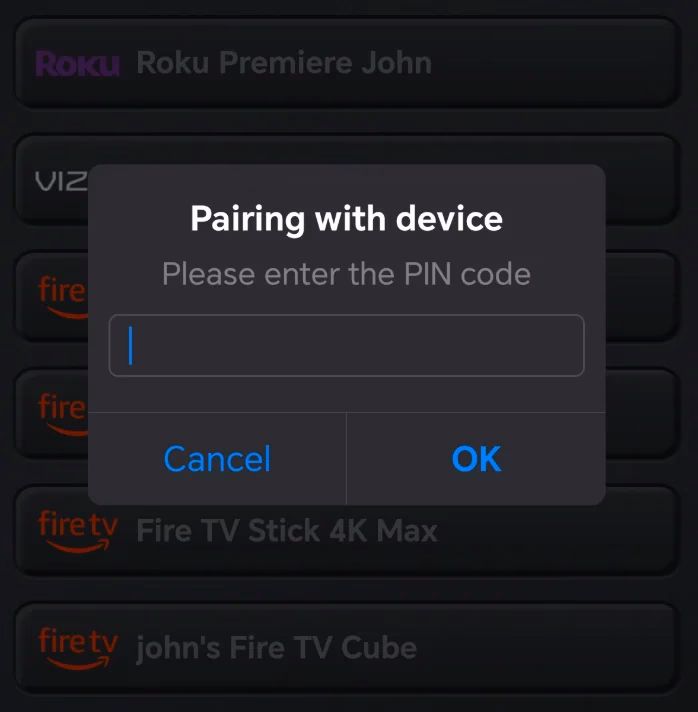The height and width of the screenshot is (712, 698).
Task: Click the Pairing with device title
Action: click(347, 219)
